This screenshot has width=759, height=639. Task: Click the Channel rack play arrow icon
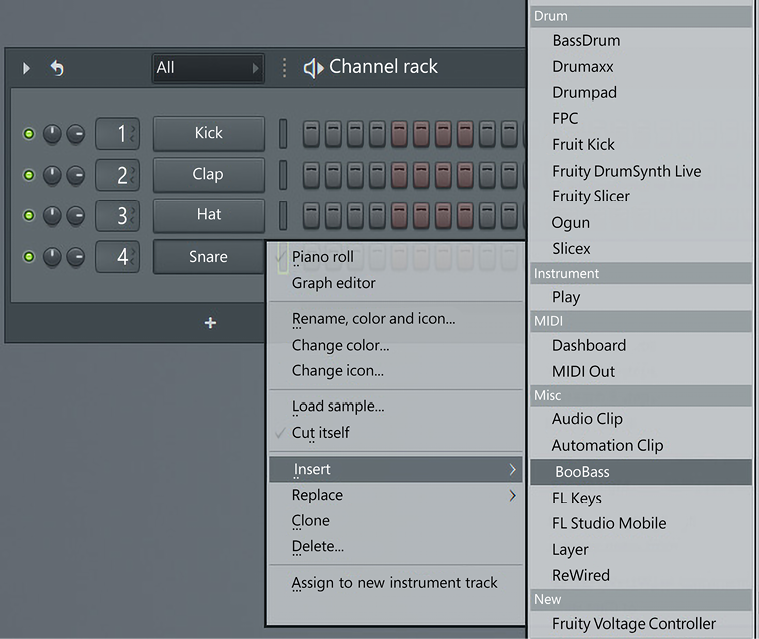click(26, 68)
